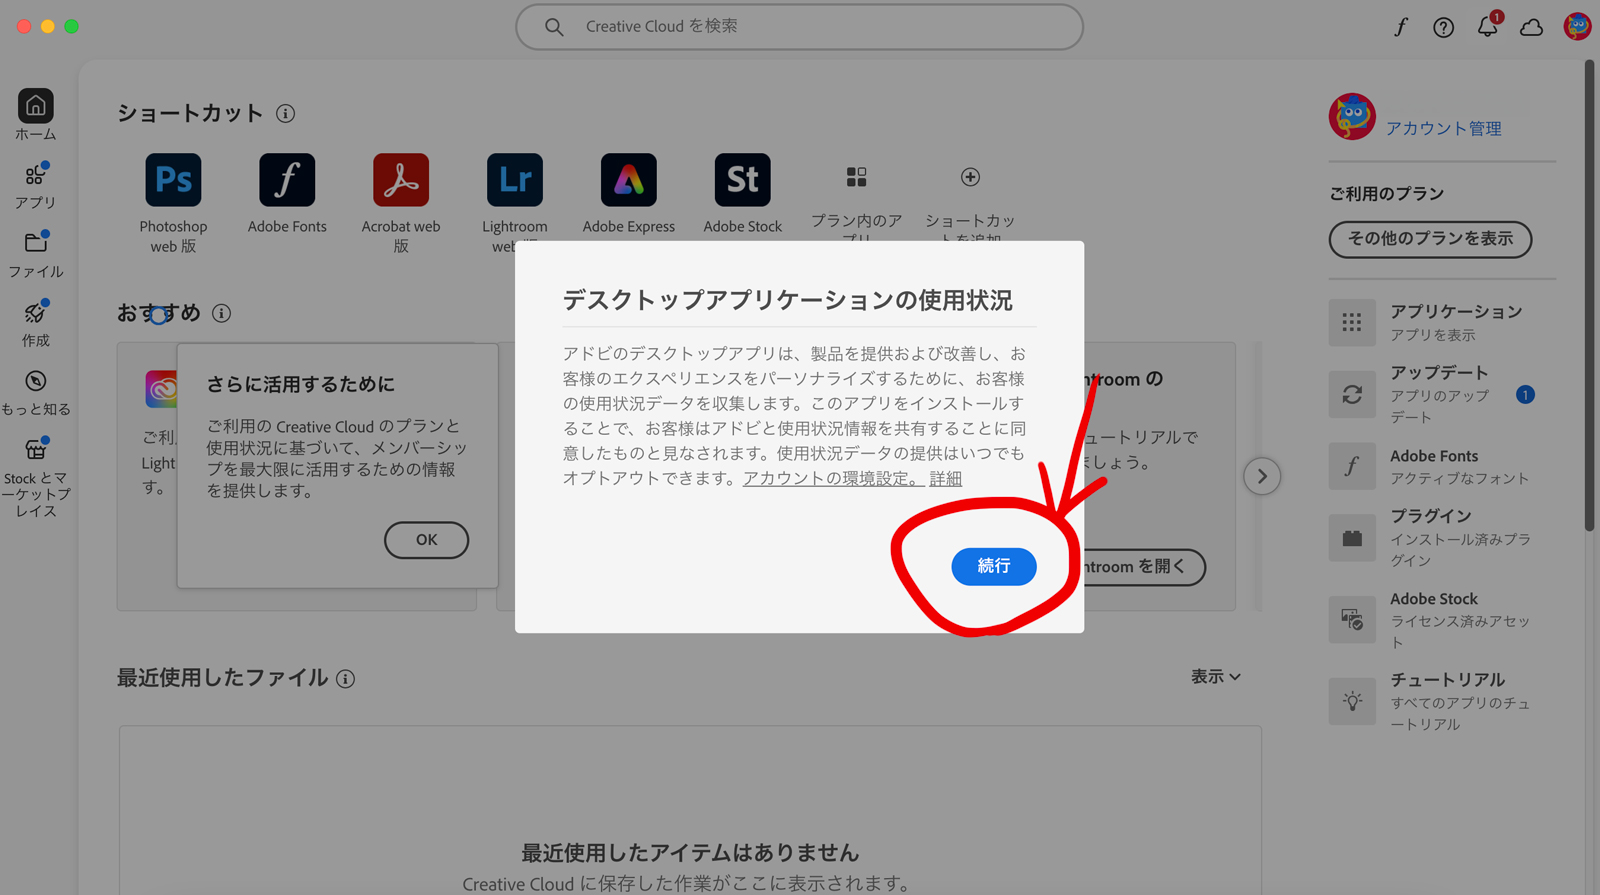Open the help question mark icon

tap(1443, 27)
